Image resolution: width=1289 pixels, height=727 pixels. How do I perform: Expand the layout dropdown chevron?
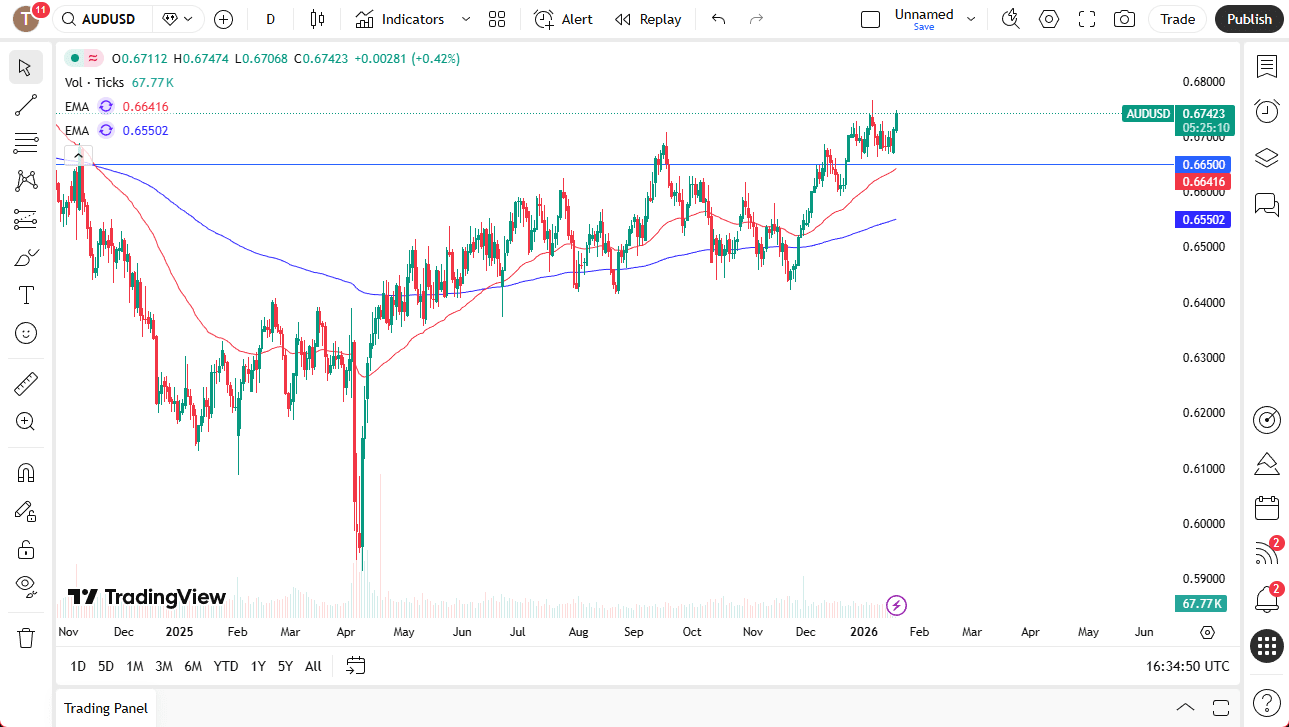(971, 19)
